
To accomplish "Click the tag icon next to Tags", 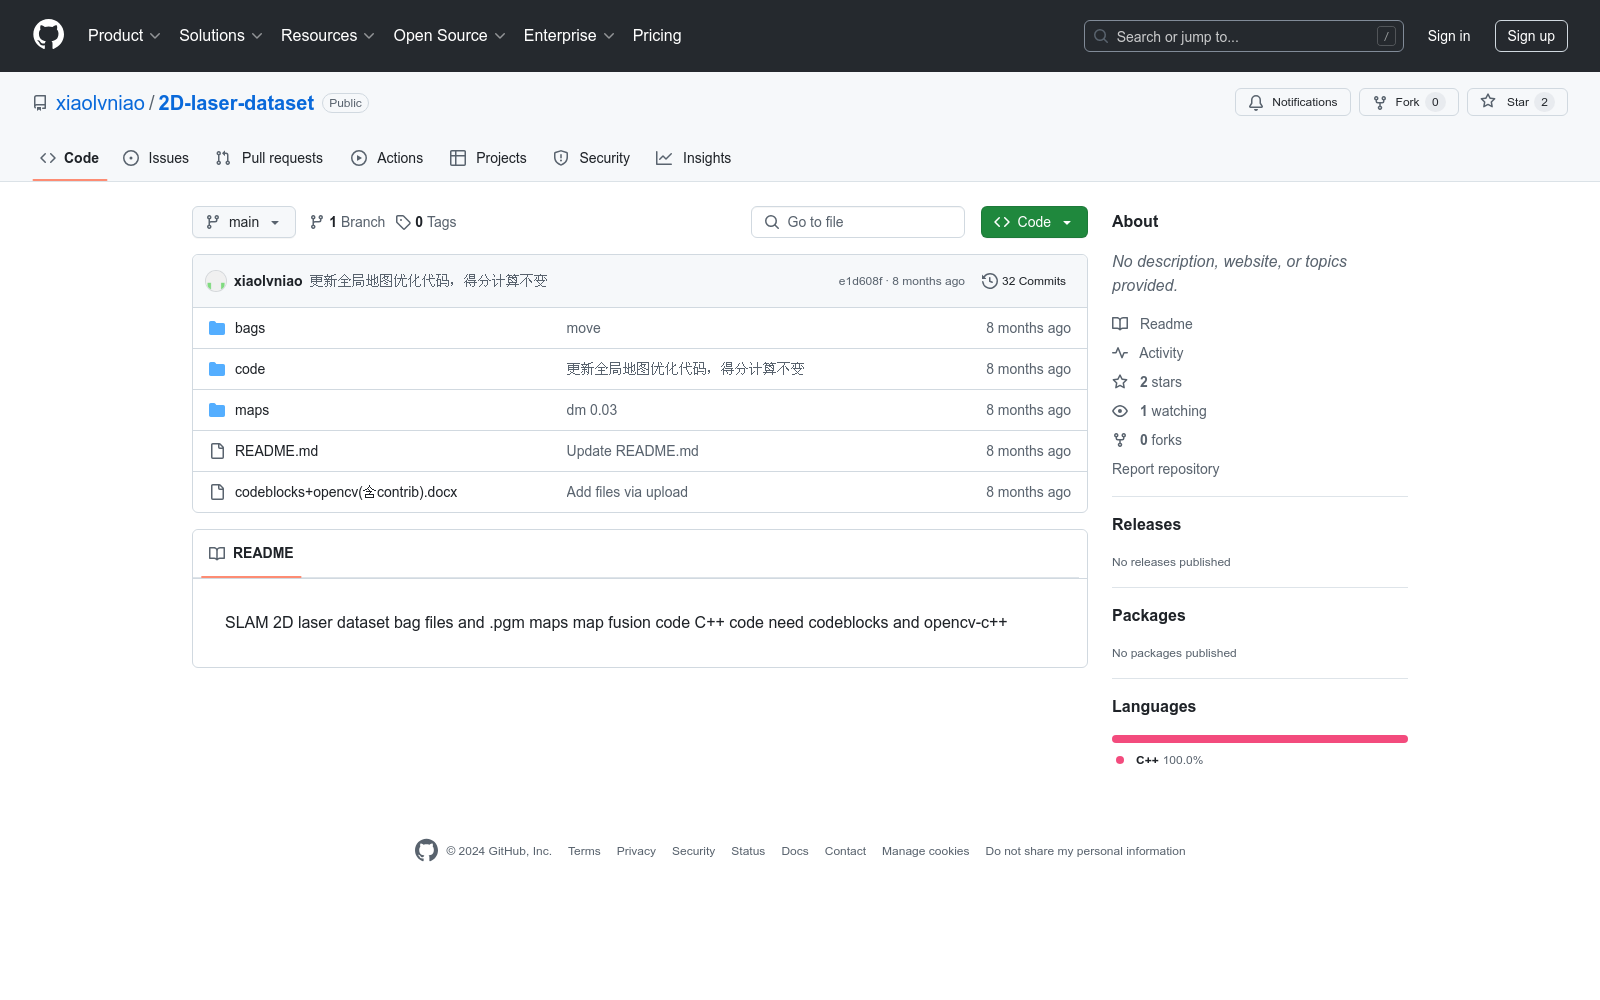I will click(x=403, y=222).
